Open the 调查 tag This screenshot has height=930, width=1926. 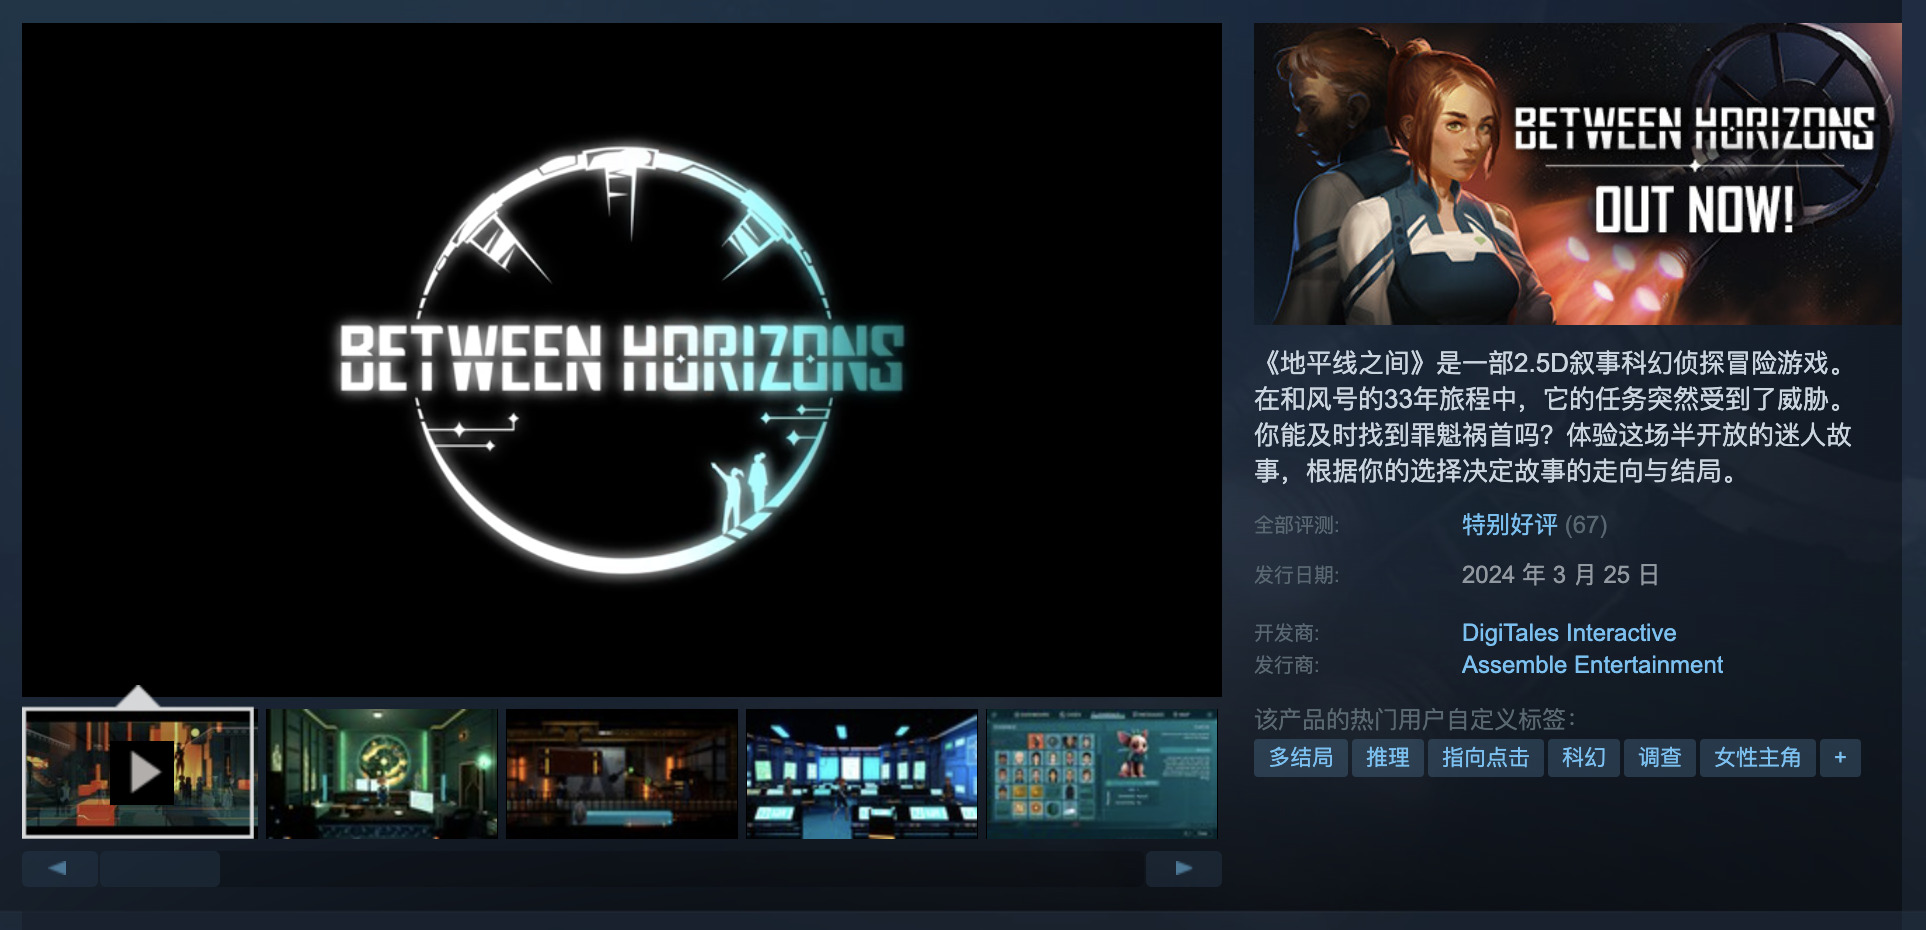click(1659, 758)
